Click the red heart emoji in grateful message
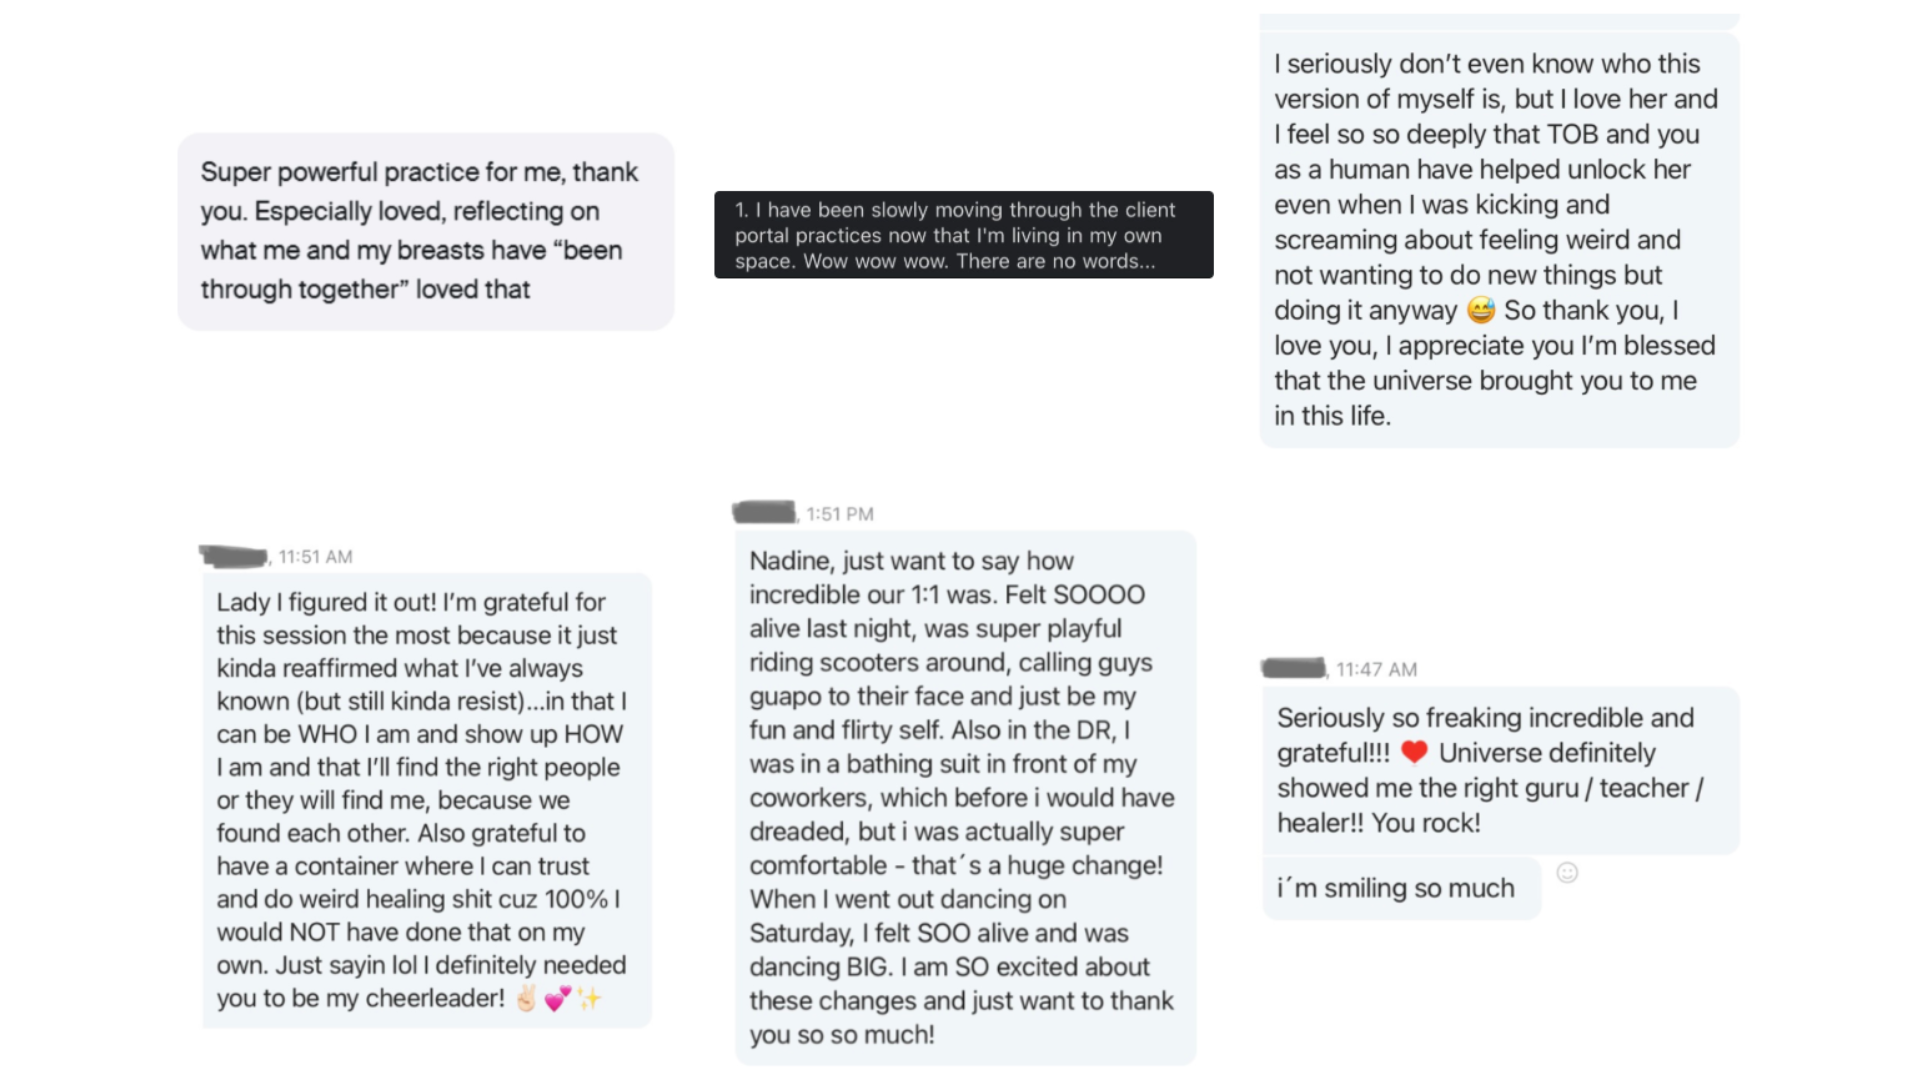 1413,752
